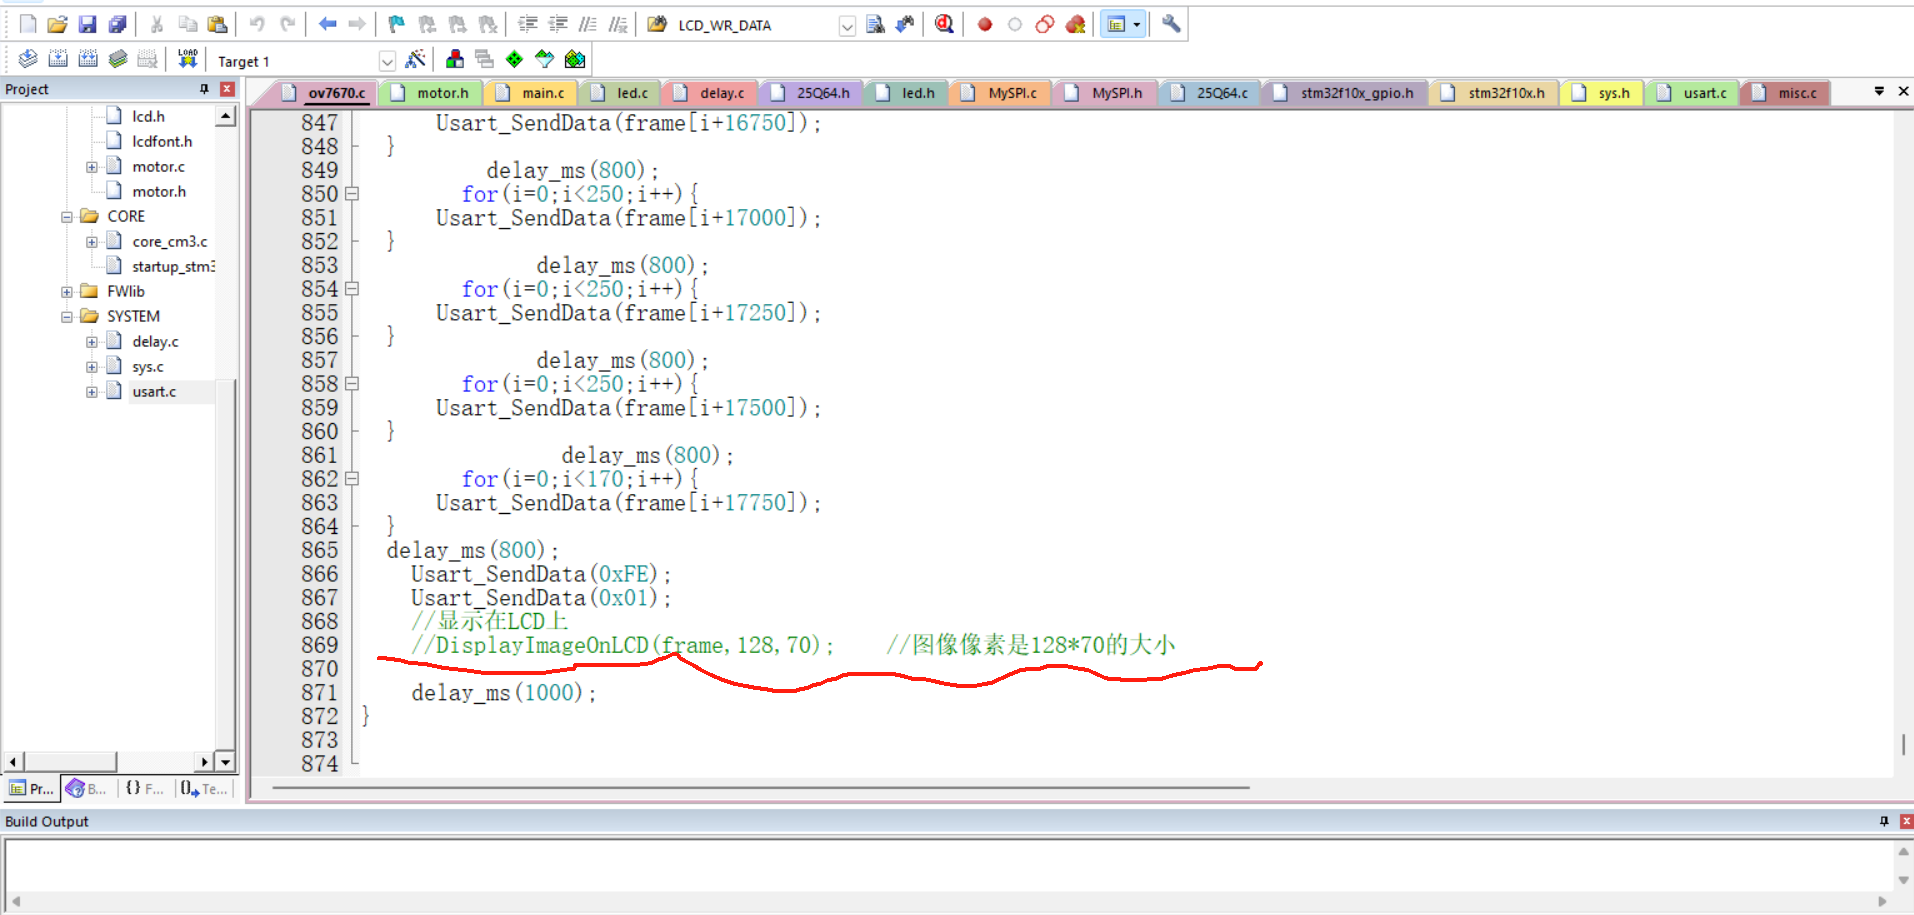Image resolution: width=1914 pixels, height=915 pixels.
Task: Toggle a breakpoint with the red dot icon
Action: (x=984, y=24)
